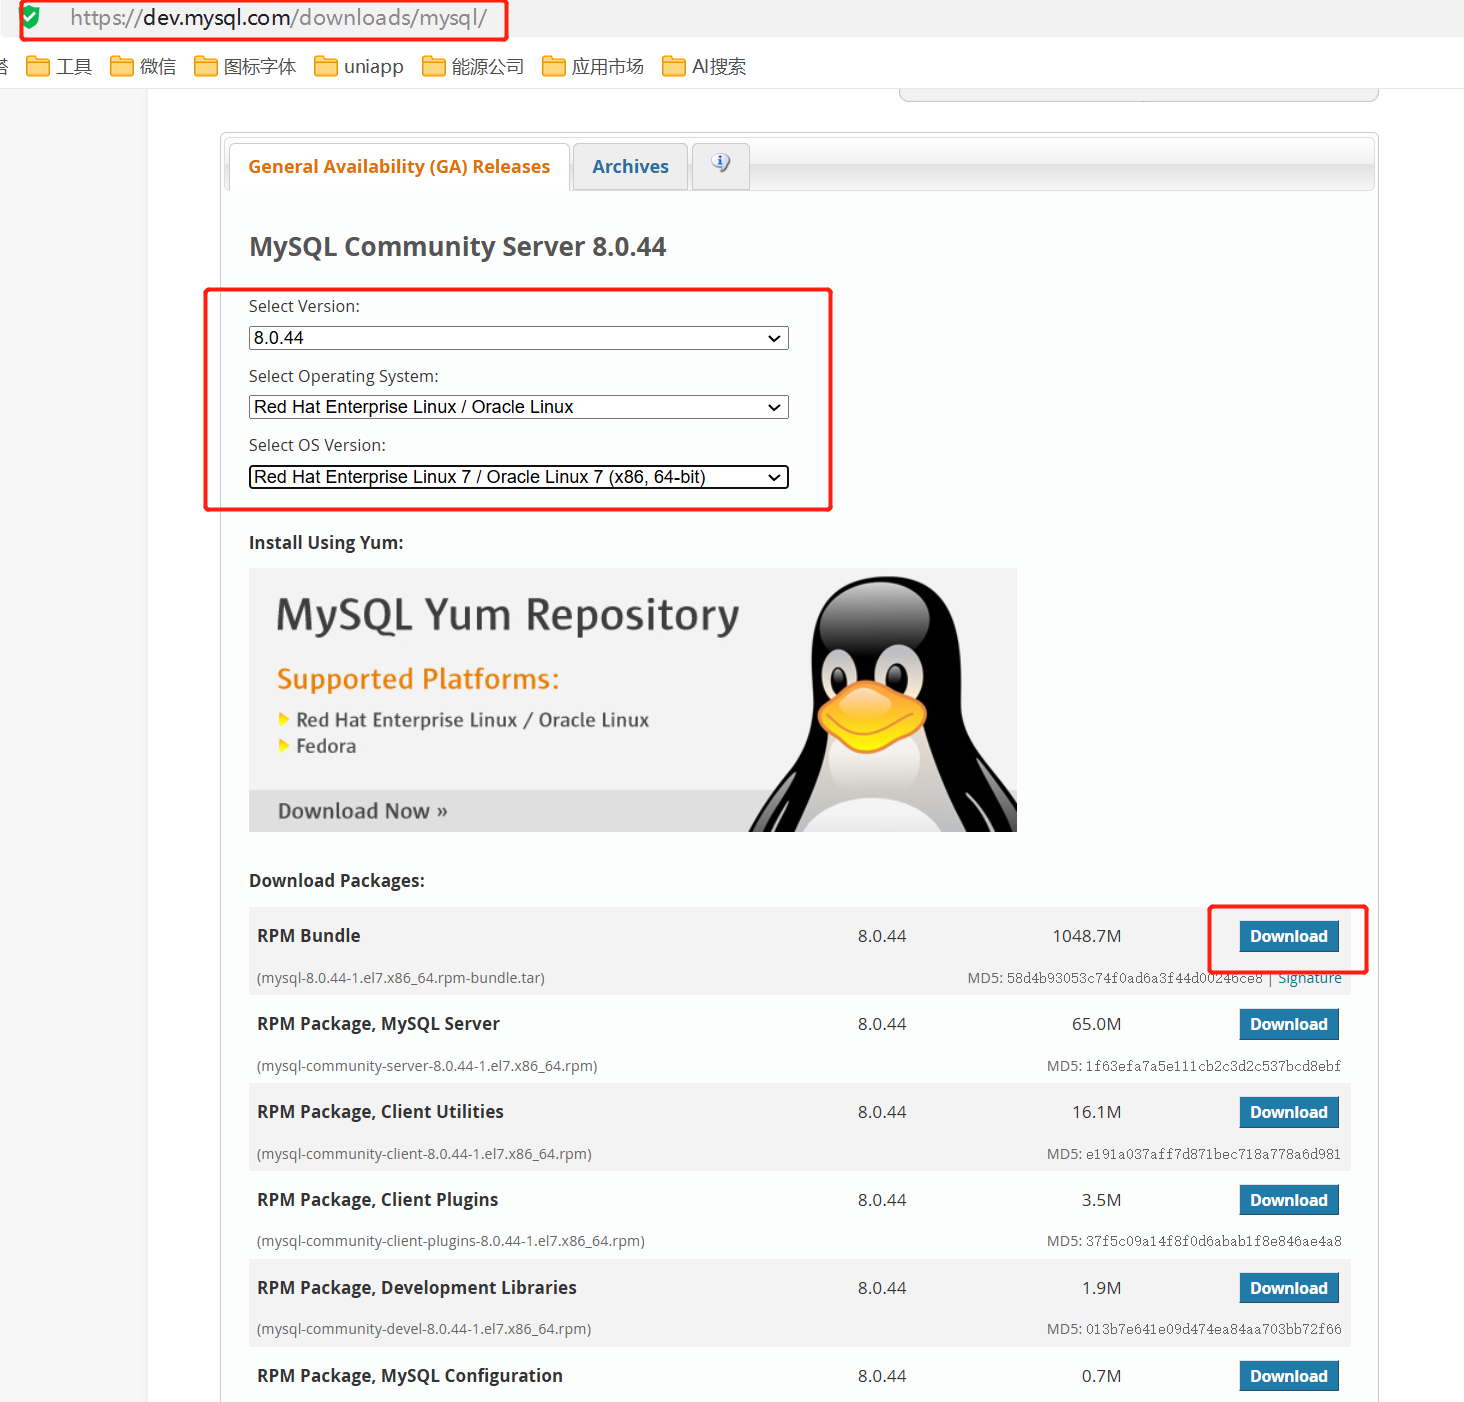
Task: Open the 工具 bookmark folder
Action: point(59,67)
